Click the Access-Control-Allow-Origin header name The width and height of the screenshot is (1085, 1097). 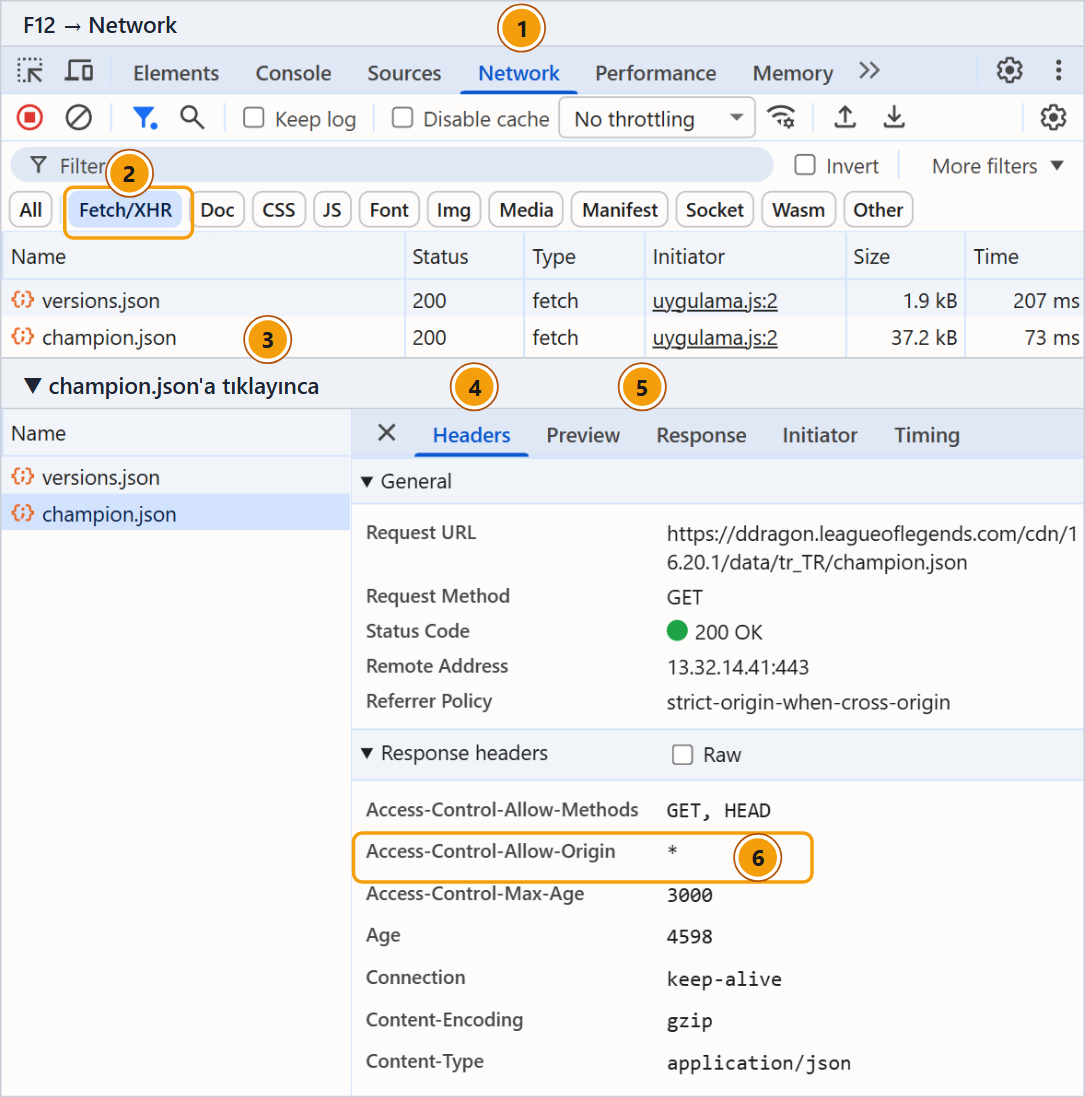490,851
